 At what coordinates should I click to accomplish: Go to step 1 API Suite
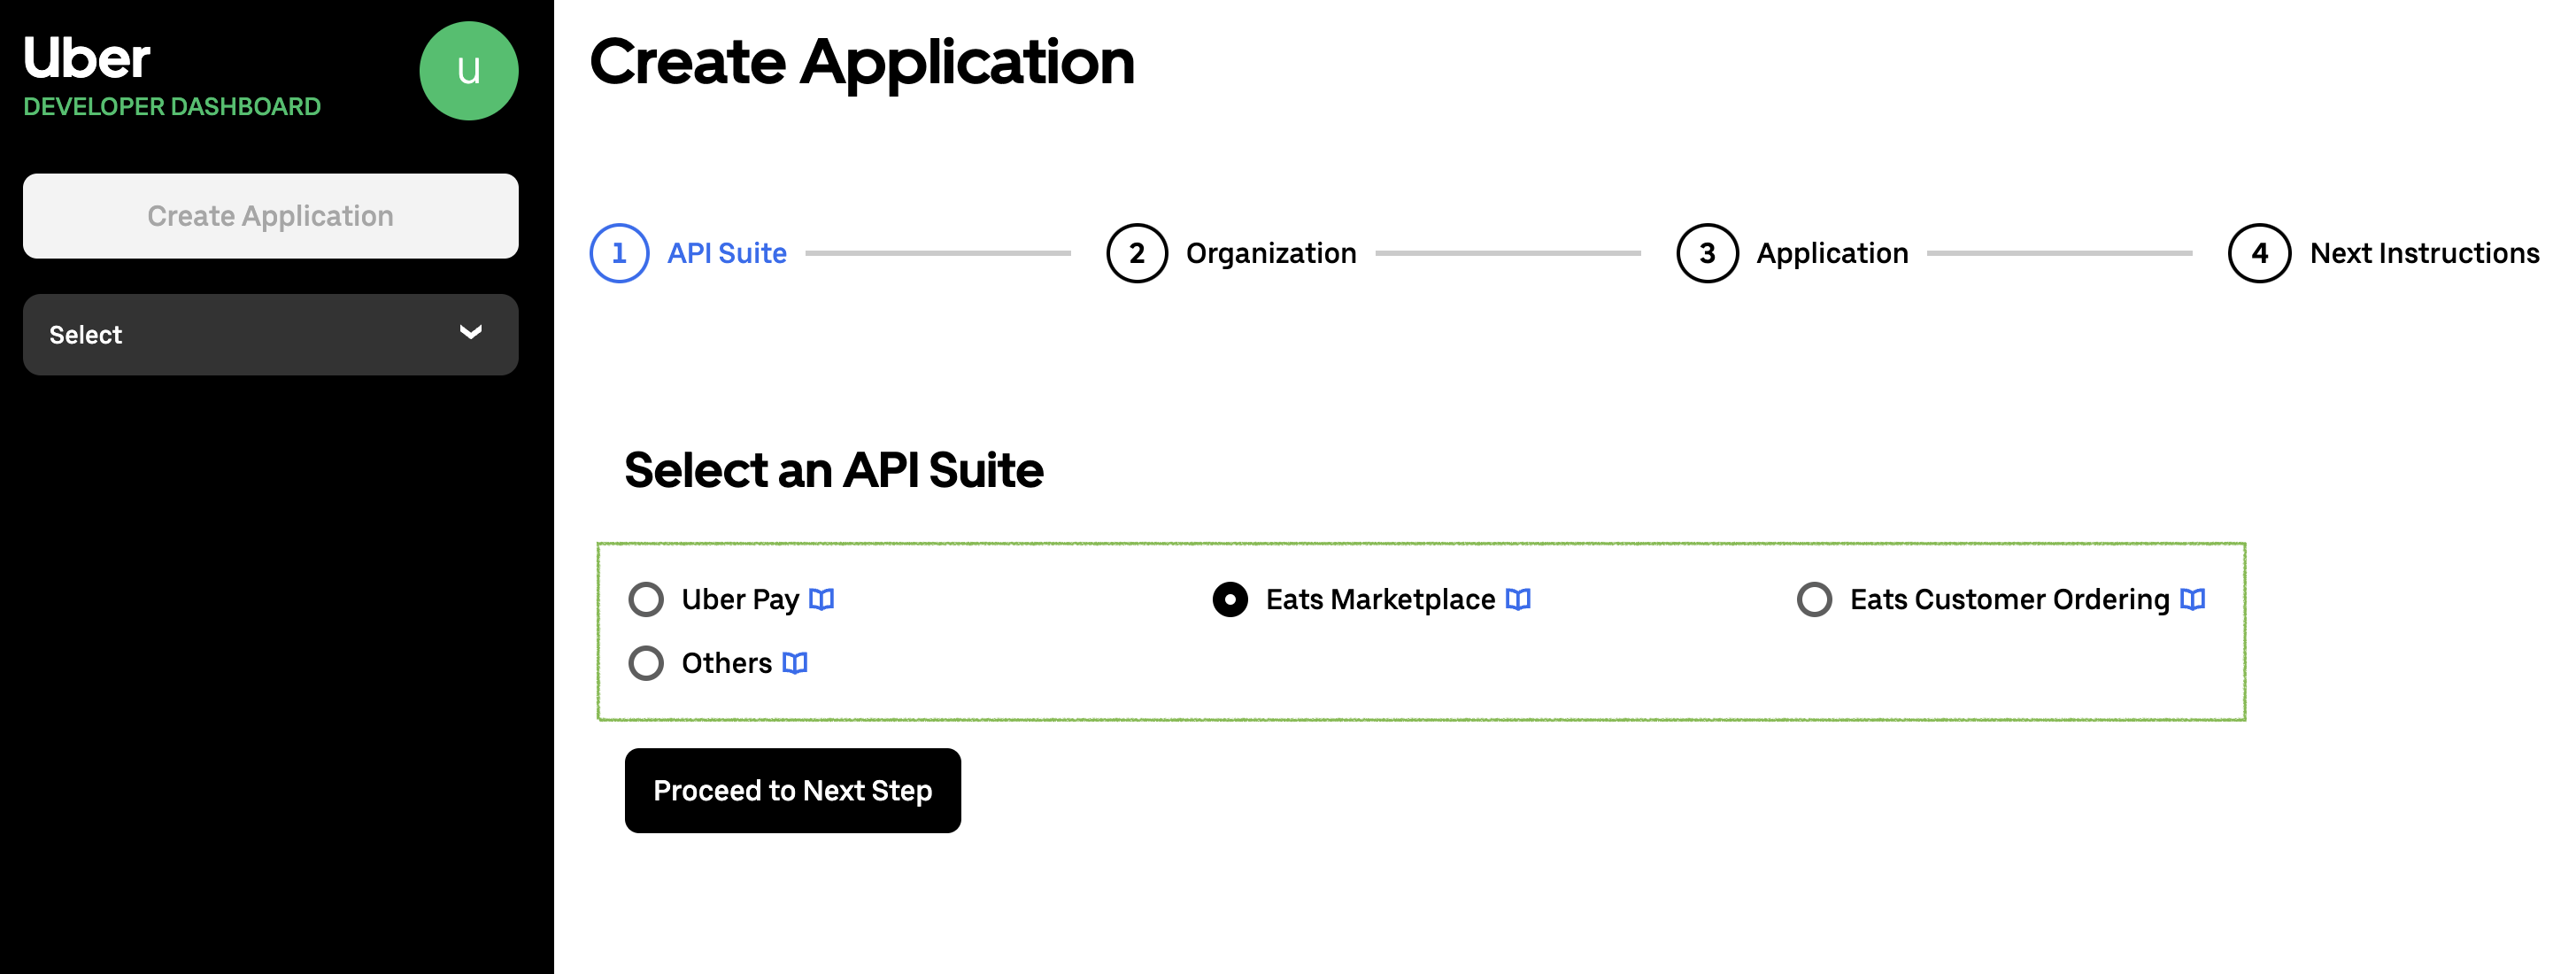688,253
